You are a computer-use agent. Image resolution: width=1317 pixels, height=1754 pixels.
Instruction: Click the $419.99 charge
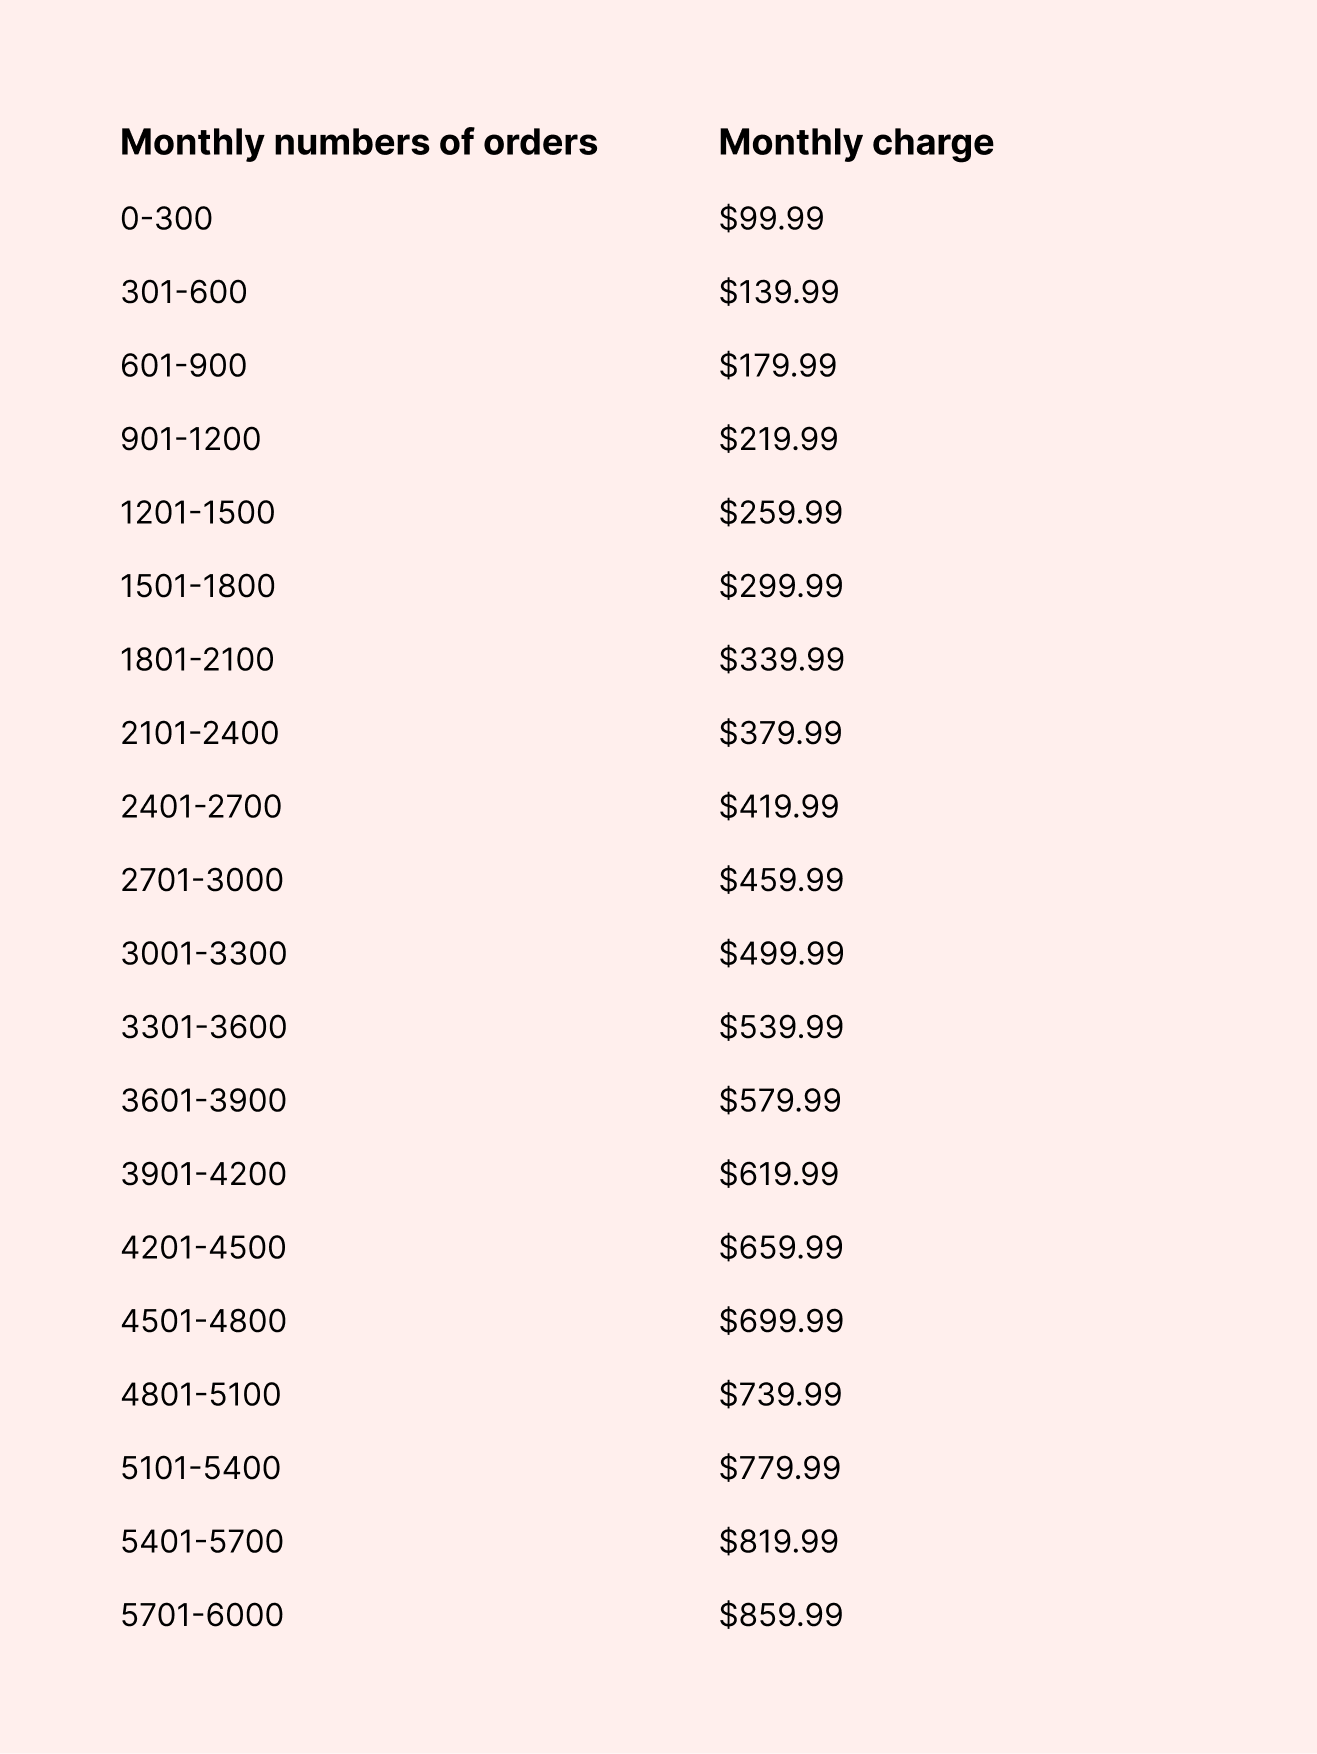coord(778,806)
